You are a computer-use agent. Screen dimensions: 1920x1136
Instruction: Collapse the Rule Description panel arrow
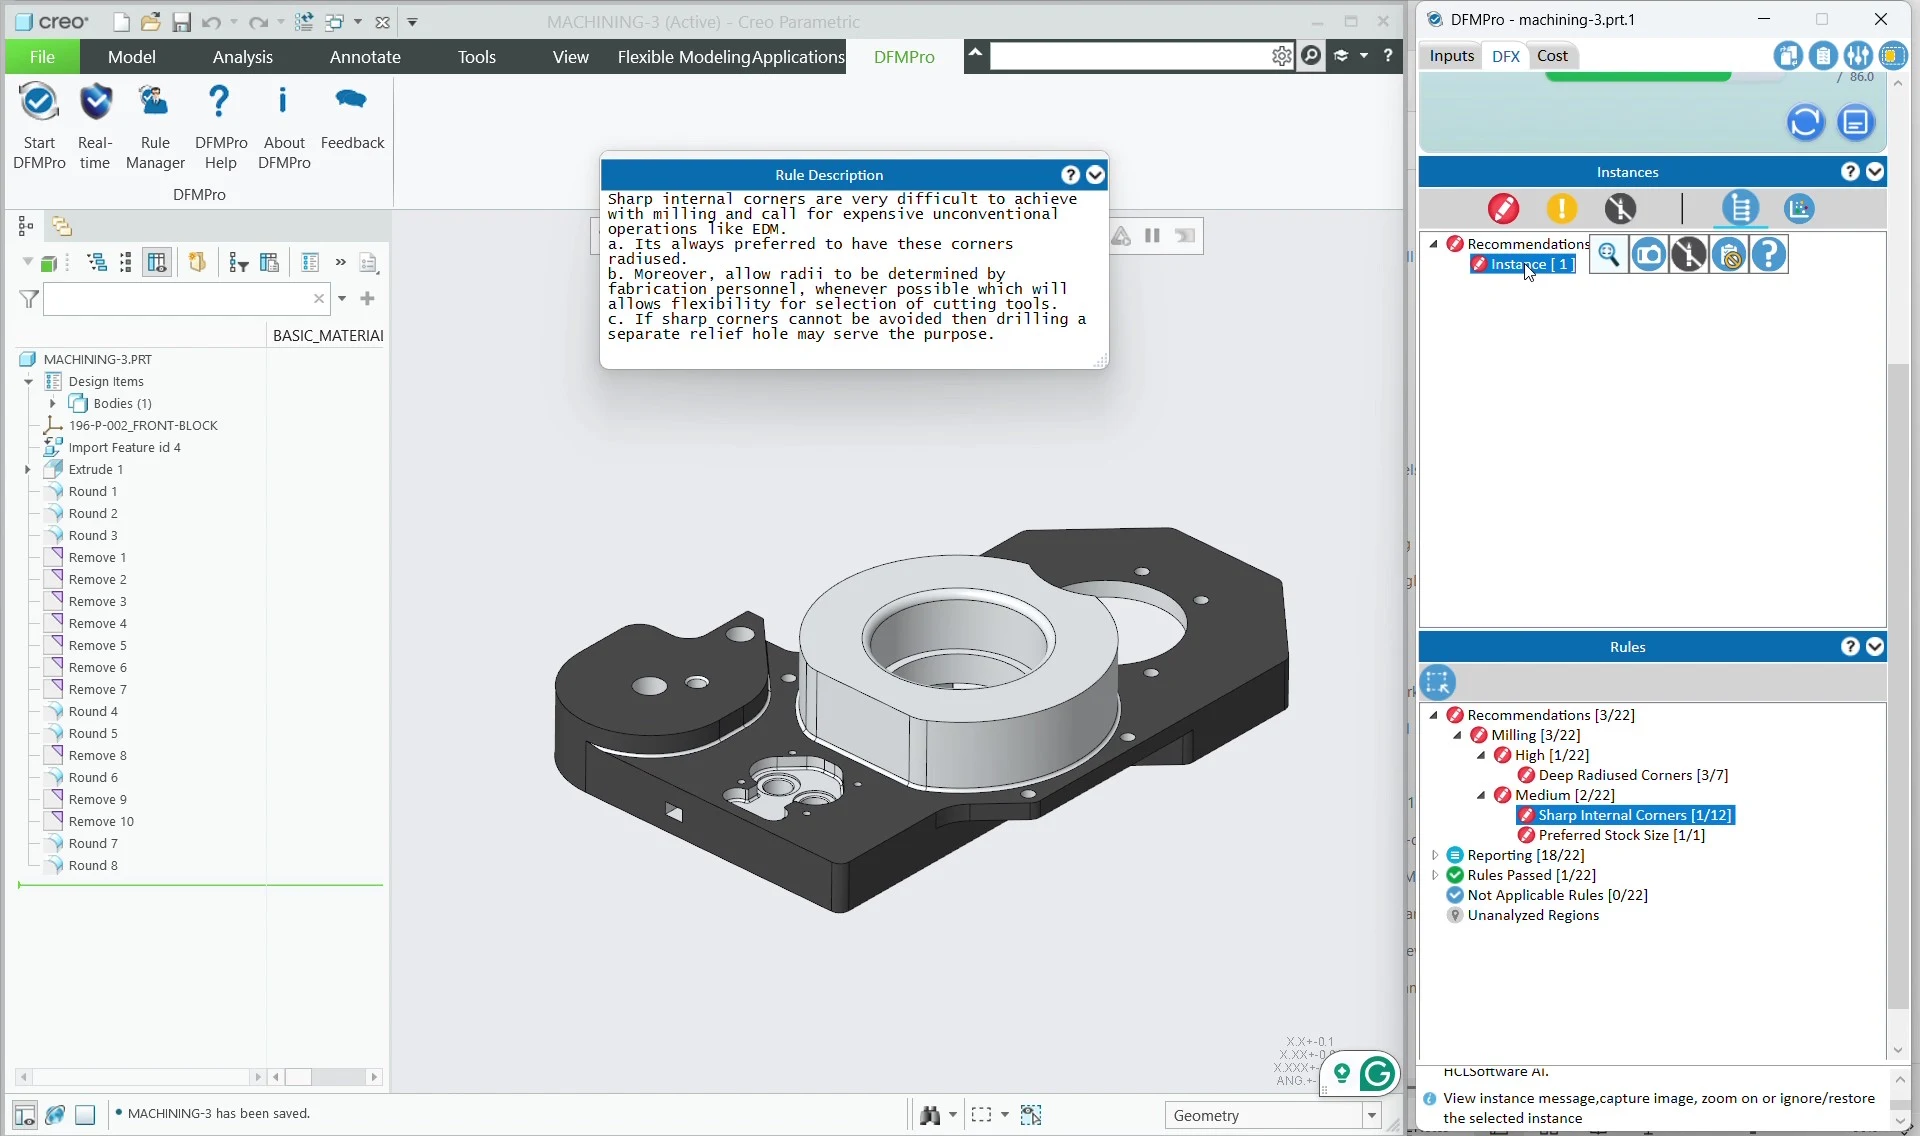1095,175
